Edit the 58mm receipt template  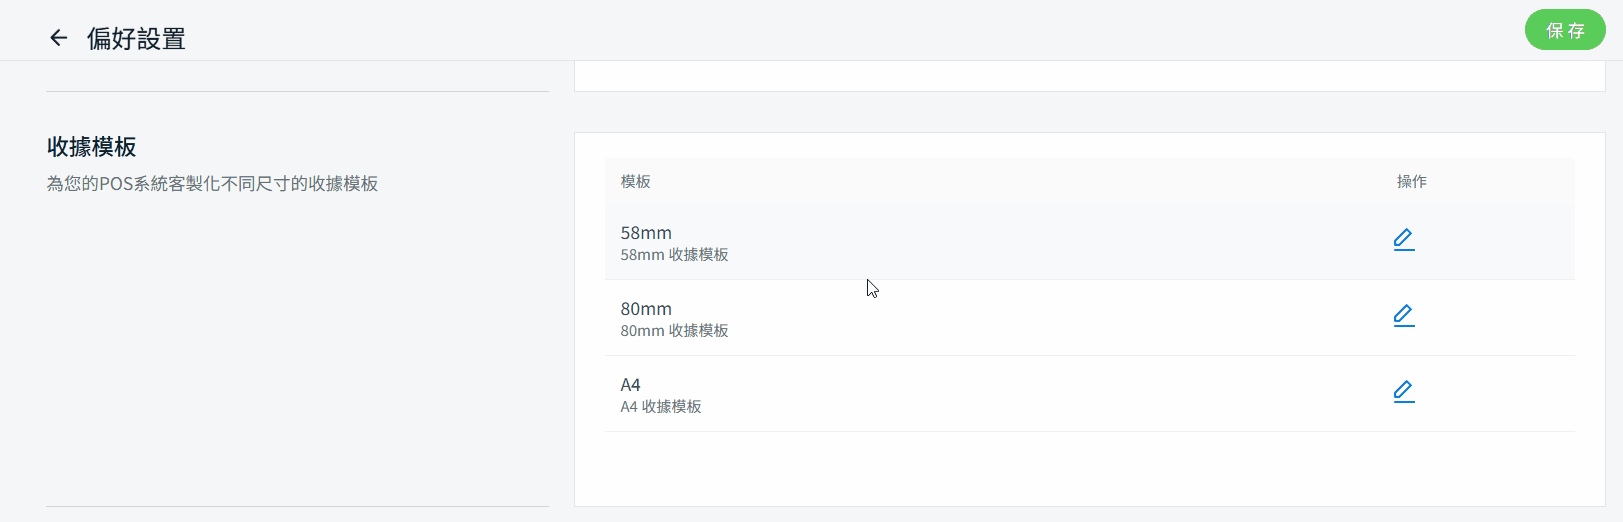1404,239
